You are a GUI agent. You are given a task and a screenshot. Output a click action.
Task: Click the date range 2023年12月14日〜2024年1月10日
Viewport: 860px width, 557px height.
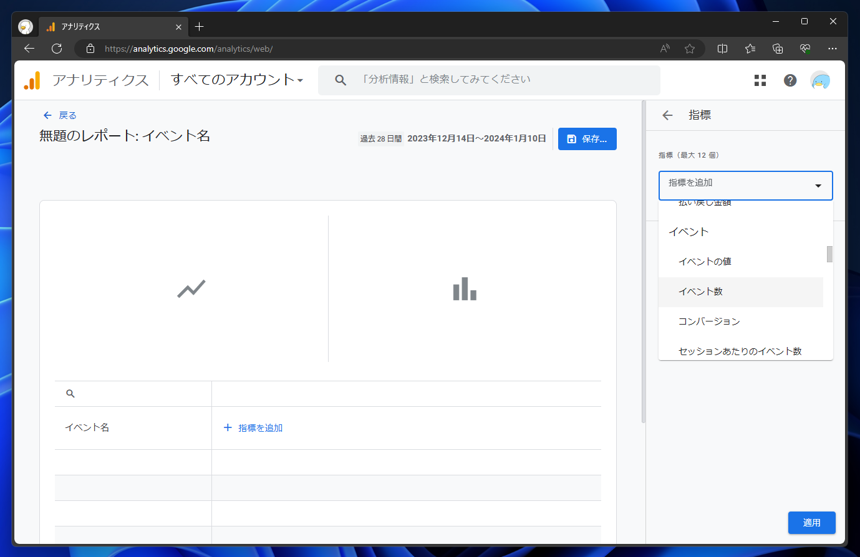pos(476,138)
